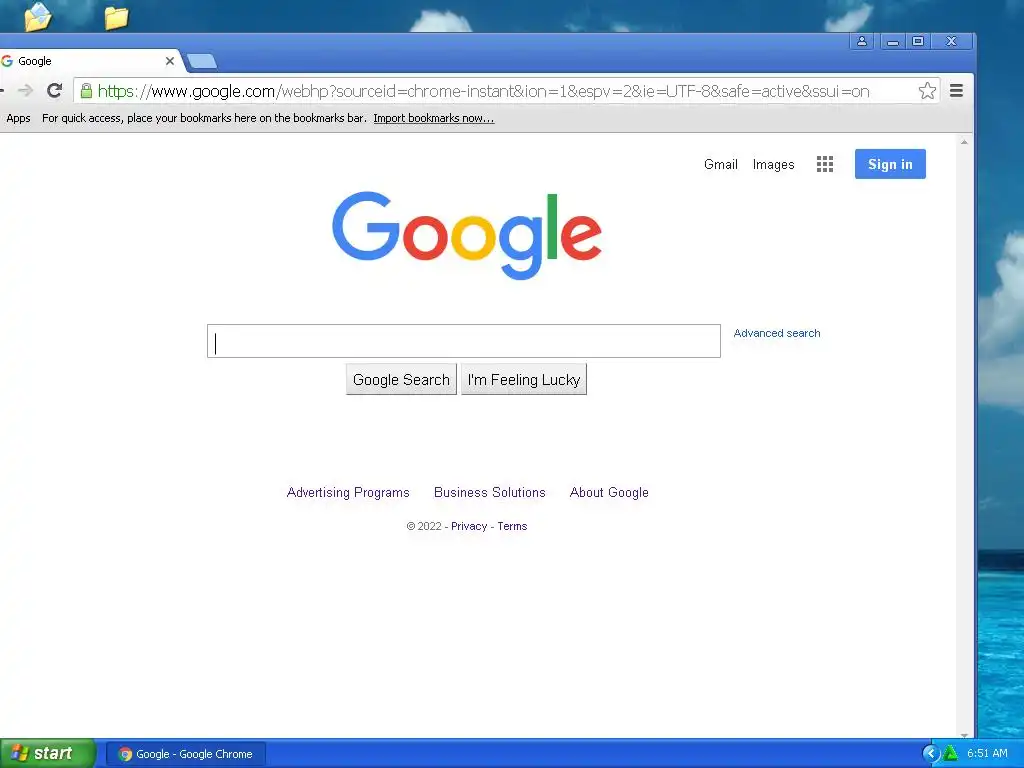The image size is (1024, 768).
Task: Click the forward navigation arrow
Action: [25, 91]
